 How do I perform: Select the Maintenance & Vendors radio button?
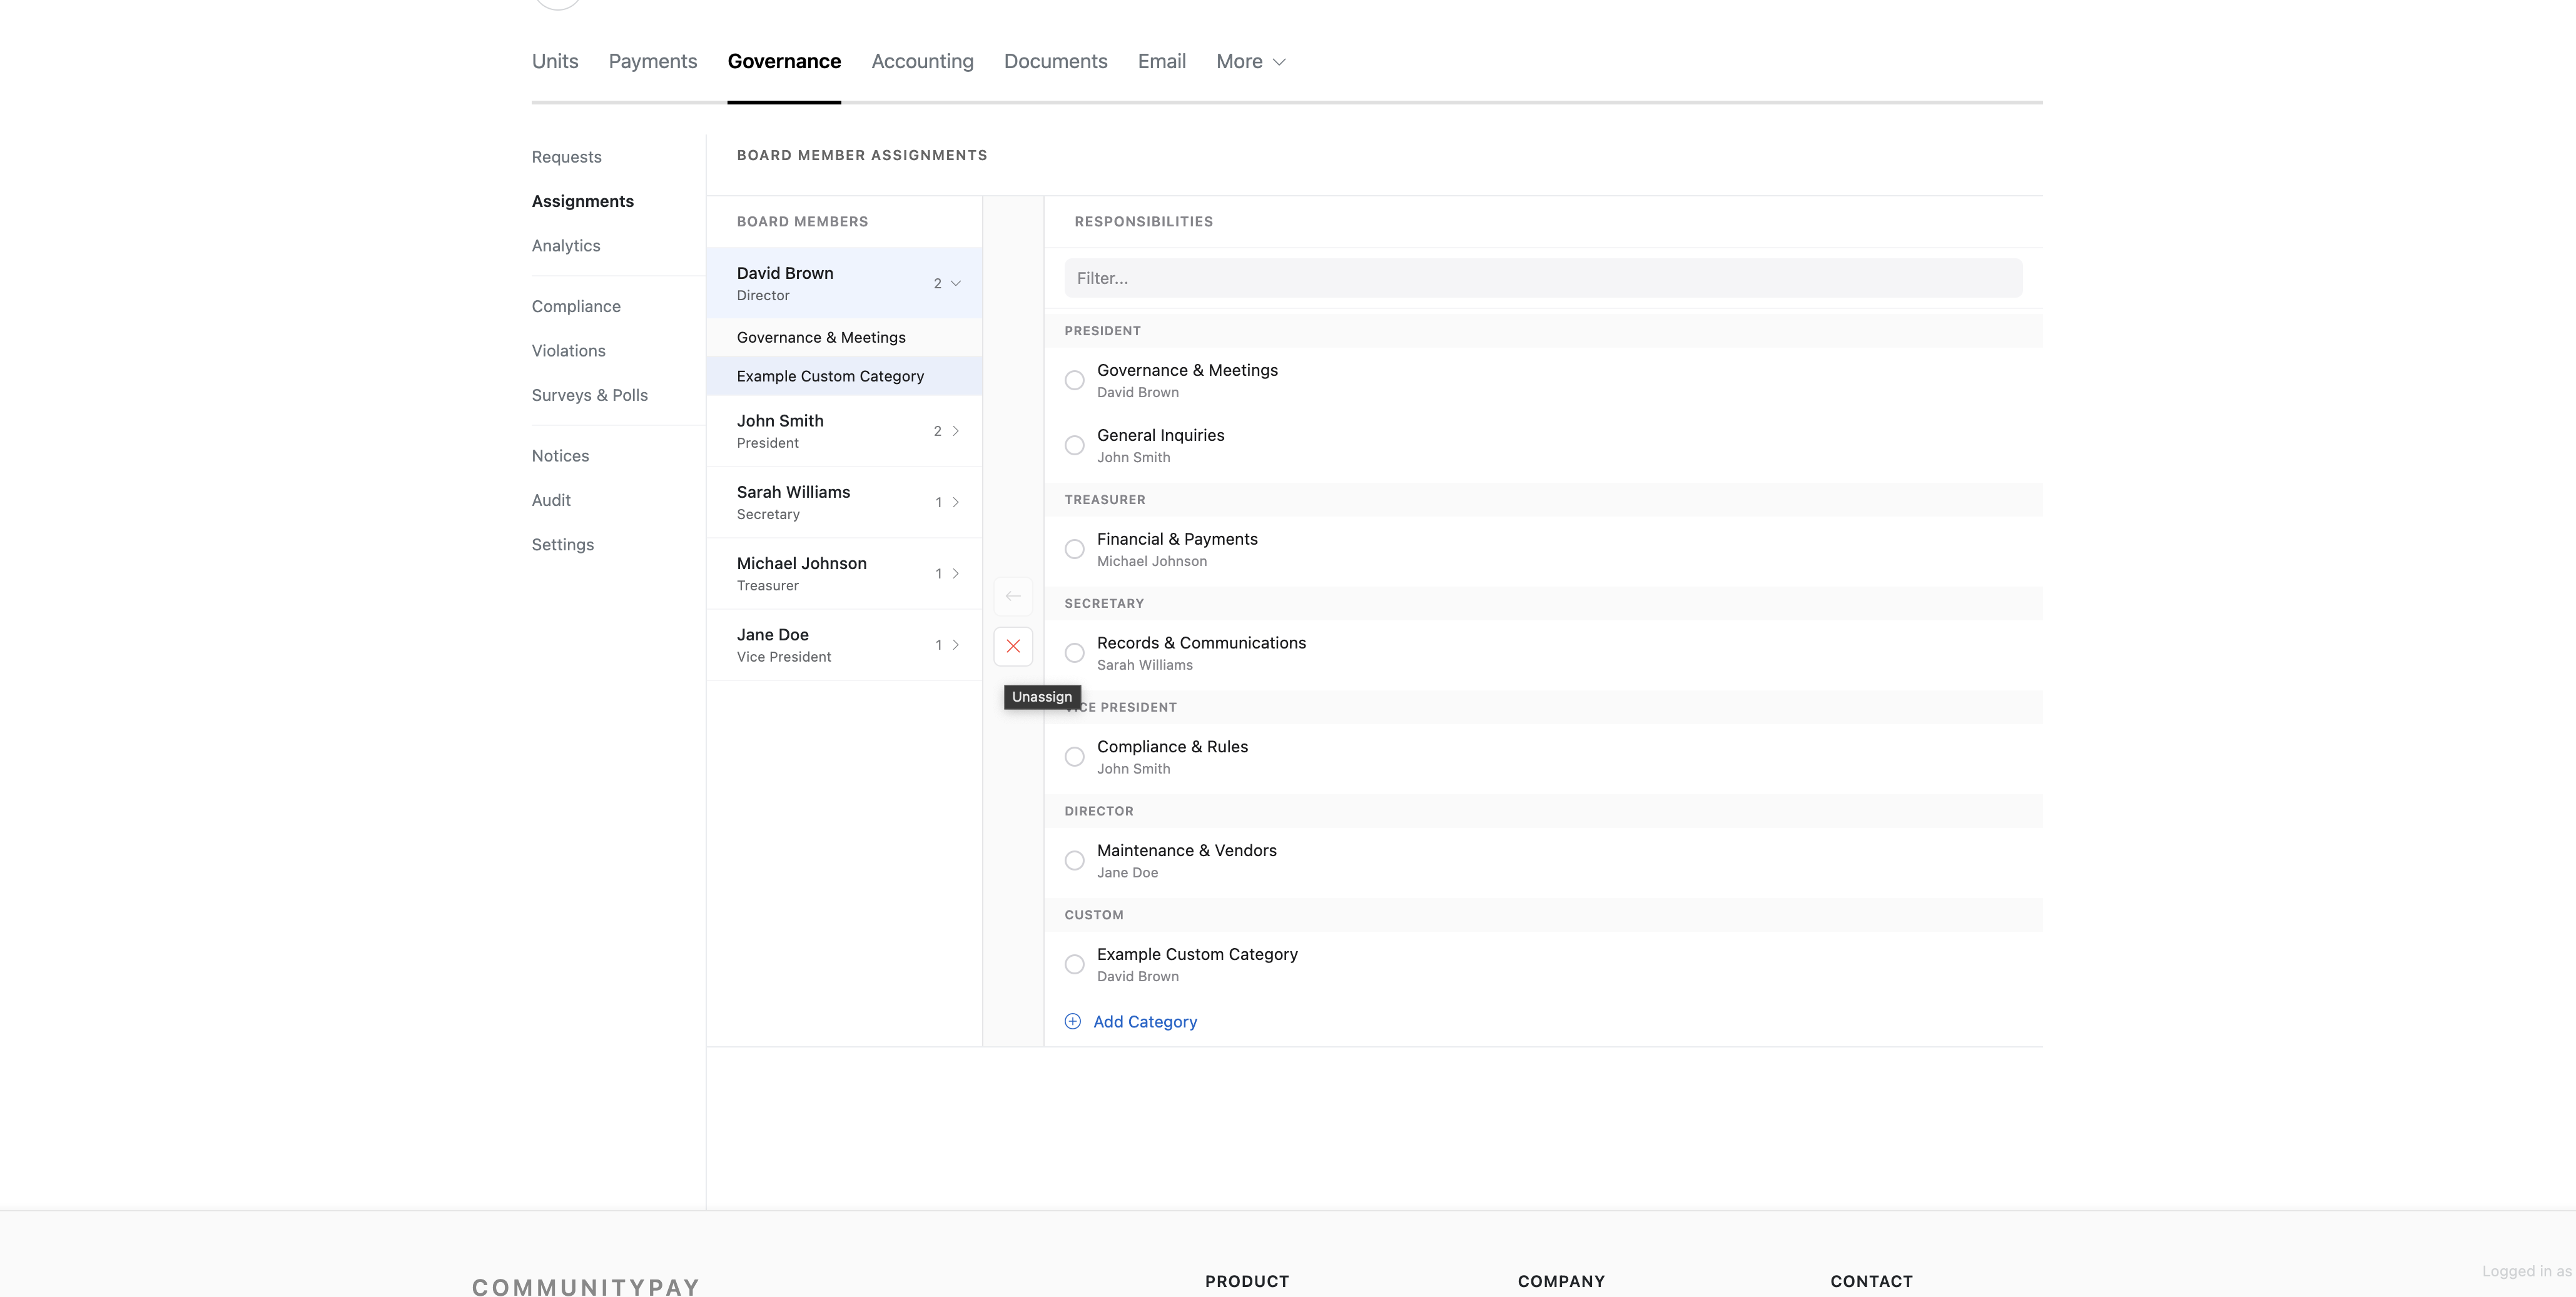click(1074, 860)
